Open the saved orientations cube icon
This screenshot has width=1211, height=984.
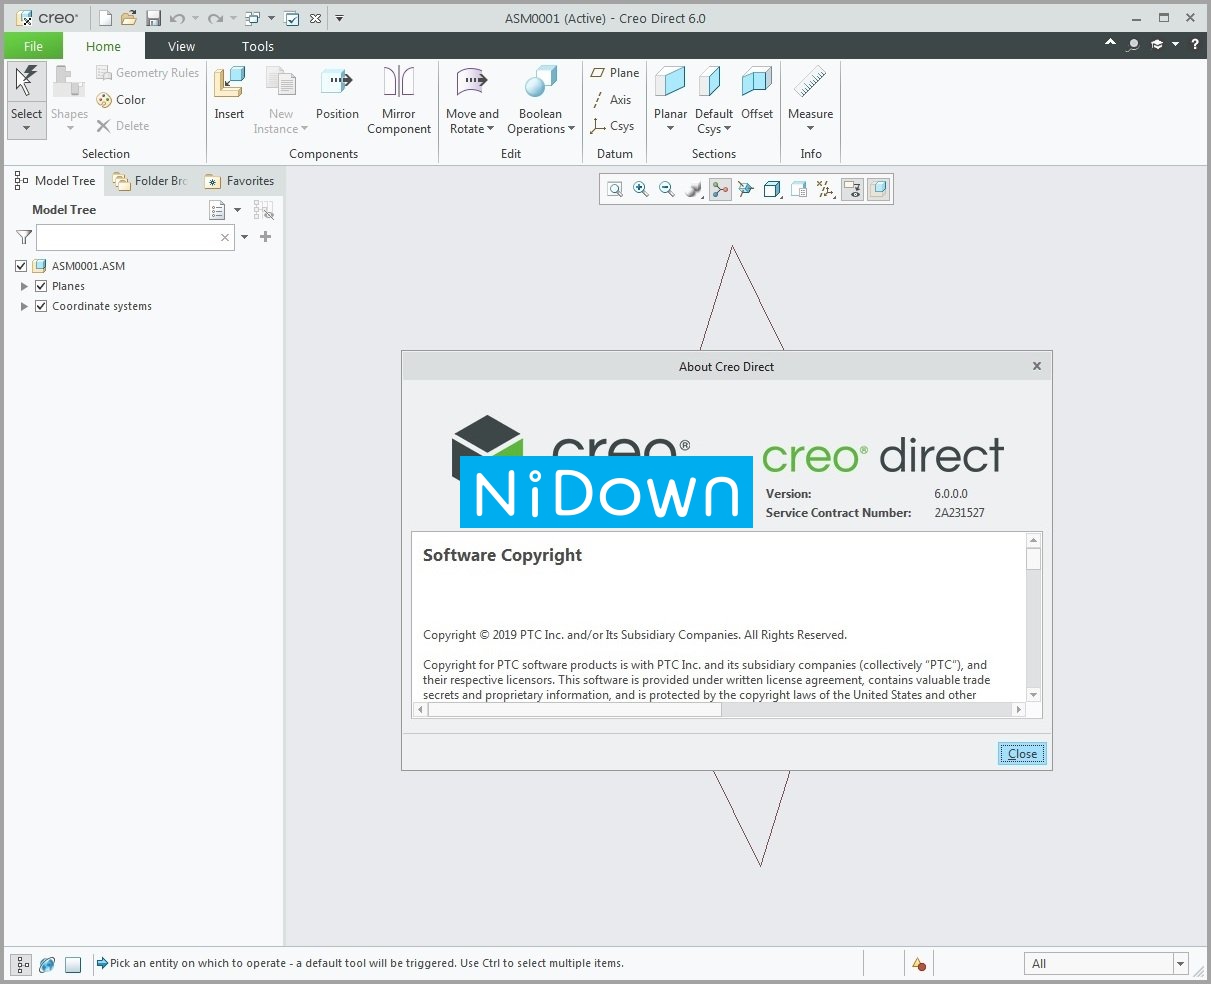click(772, 189)
